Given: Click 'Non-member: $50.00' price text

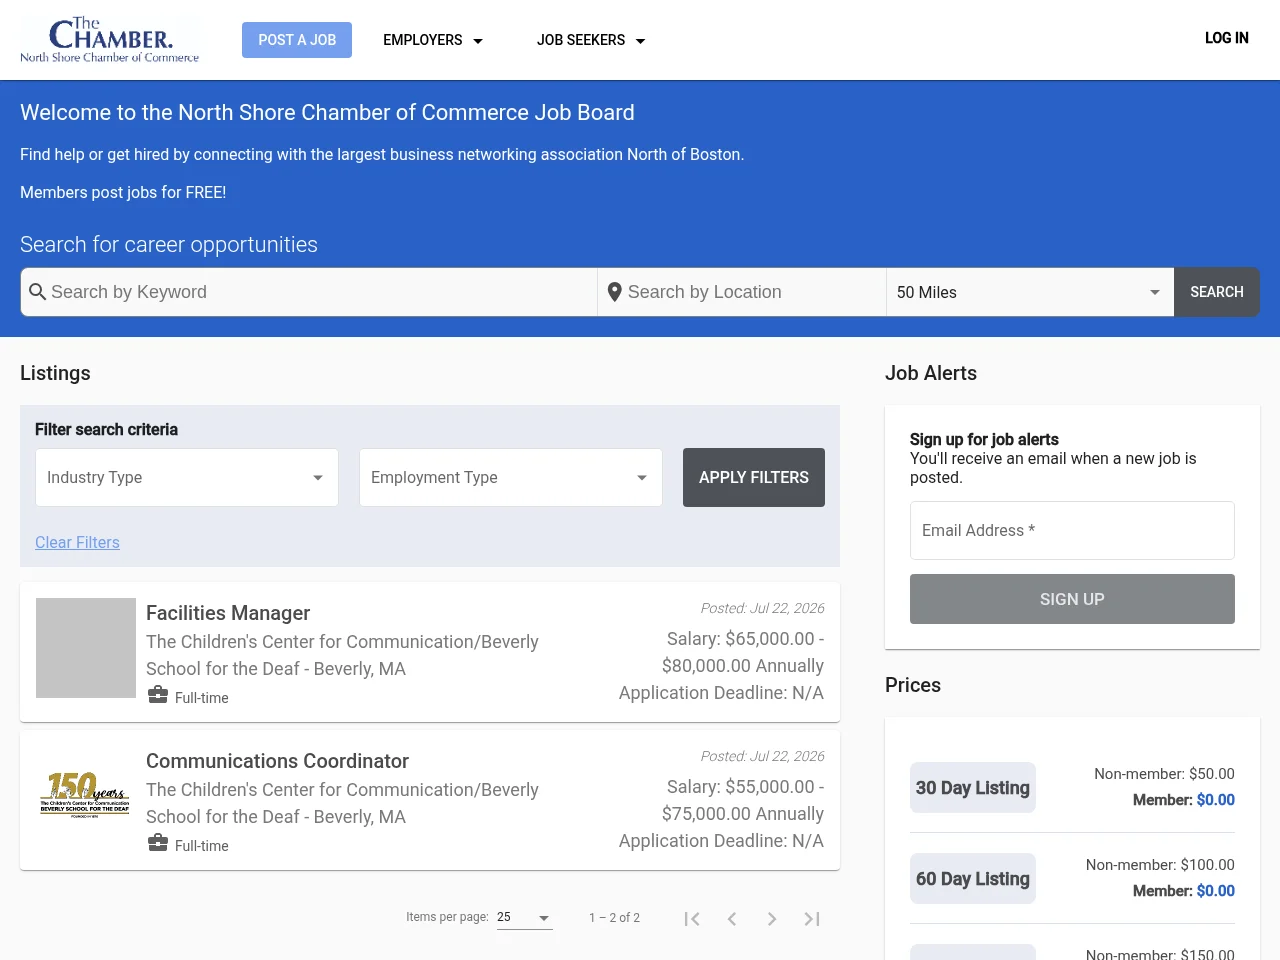Looking at the screenshot, I should [1164, 774].
